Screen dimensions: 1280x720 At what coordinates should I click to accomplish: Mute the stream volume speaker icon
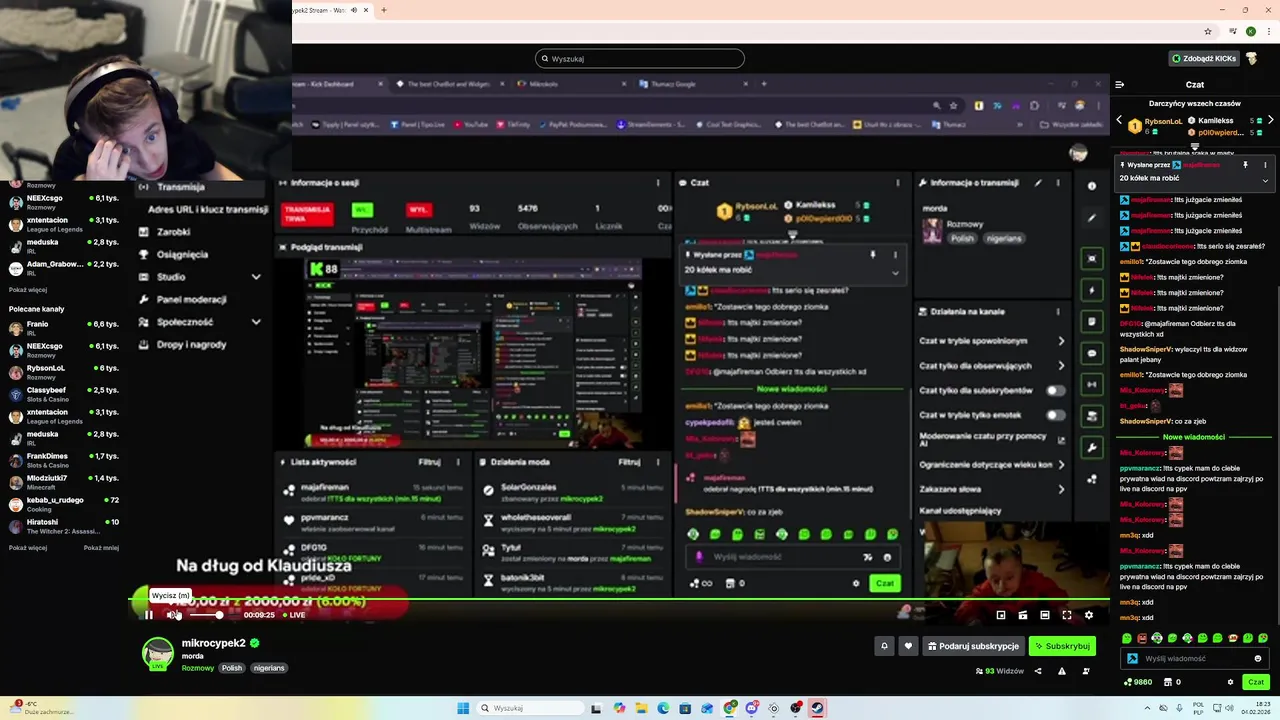point(172,615)
